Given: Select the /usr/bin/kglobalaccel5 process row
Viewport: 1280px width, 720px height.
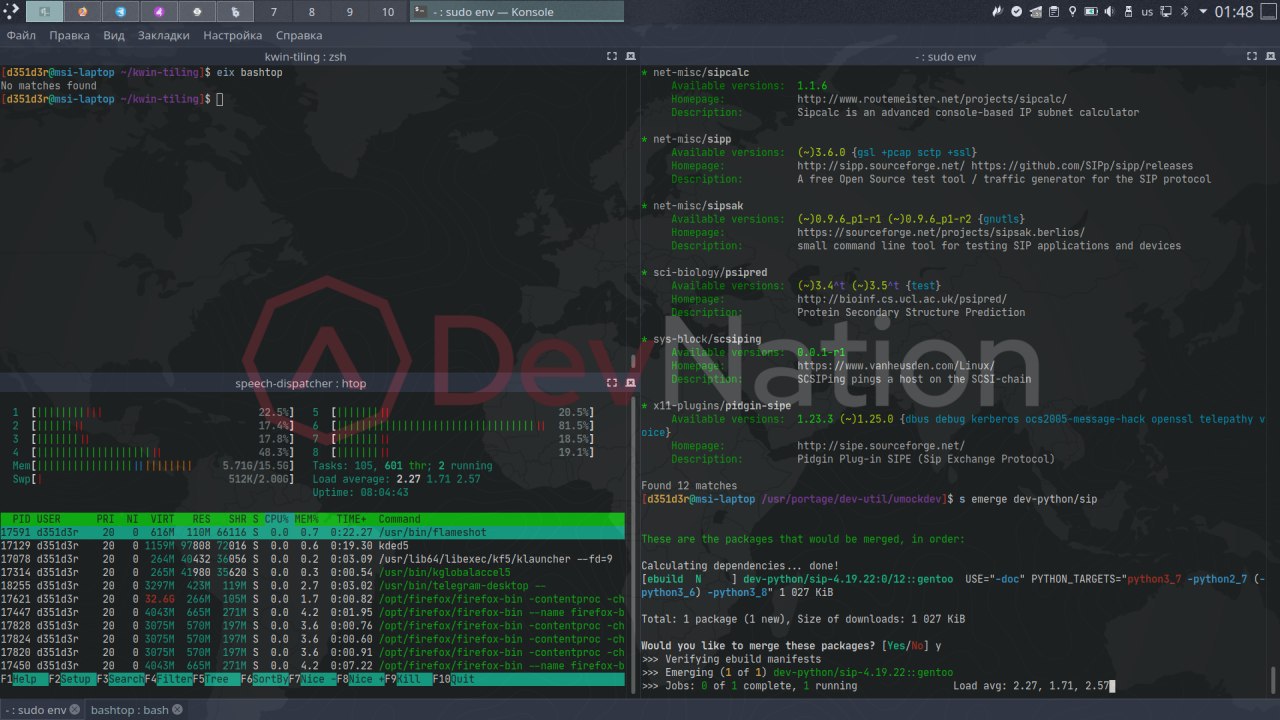Looking at the screenshot, I should pos(312,572).
